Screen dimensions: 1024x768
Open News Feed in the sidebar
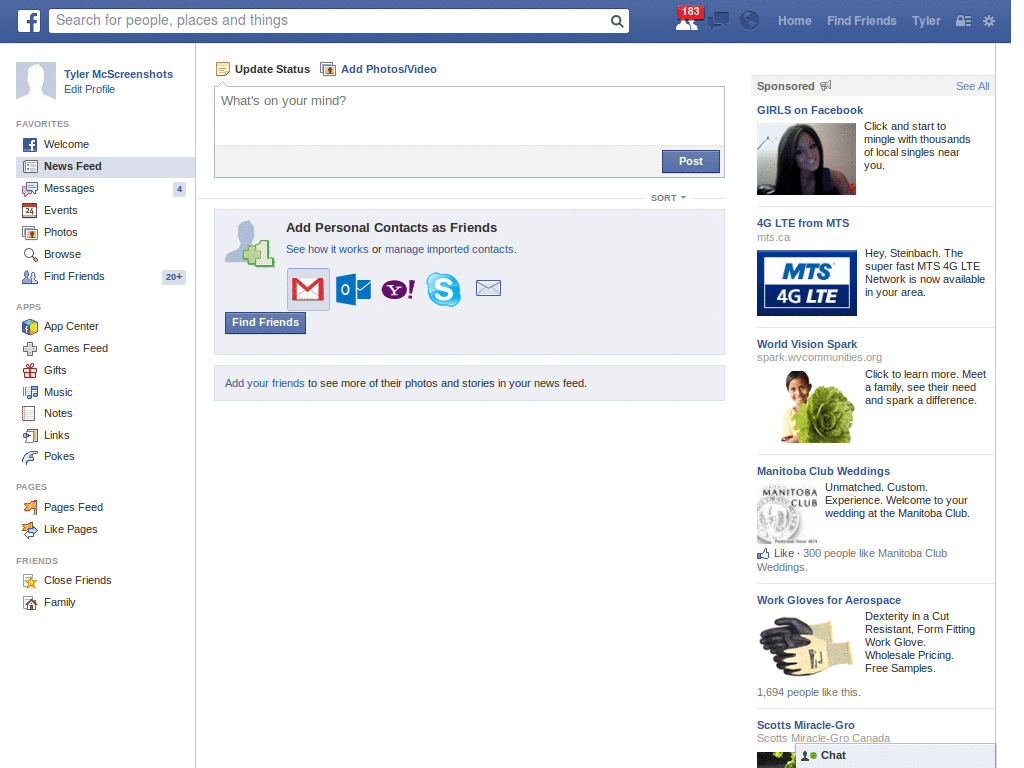[x=105, y=167]
